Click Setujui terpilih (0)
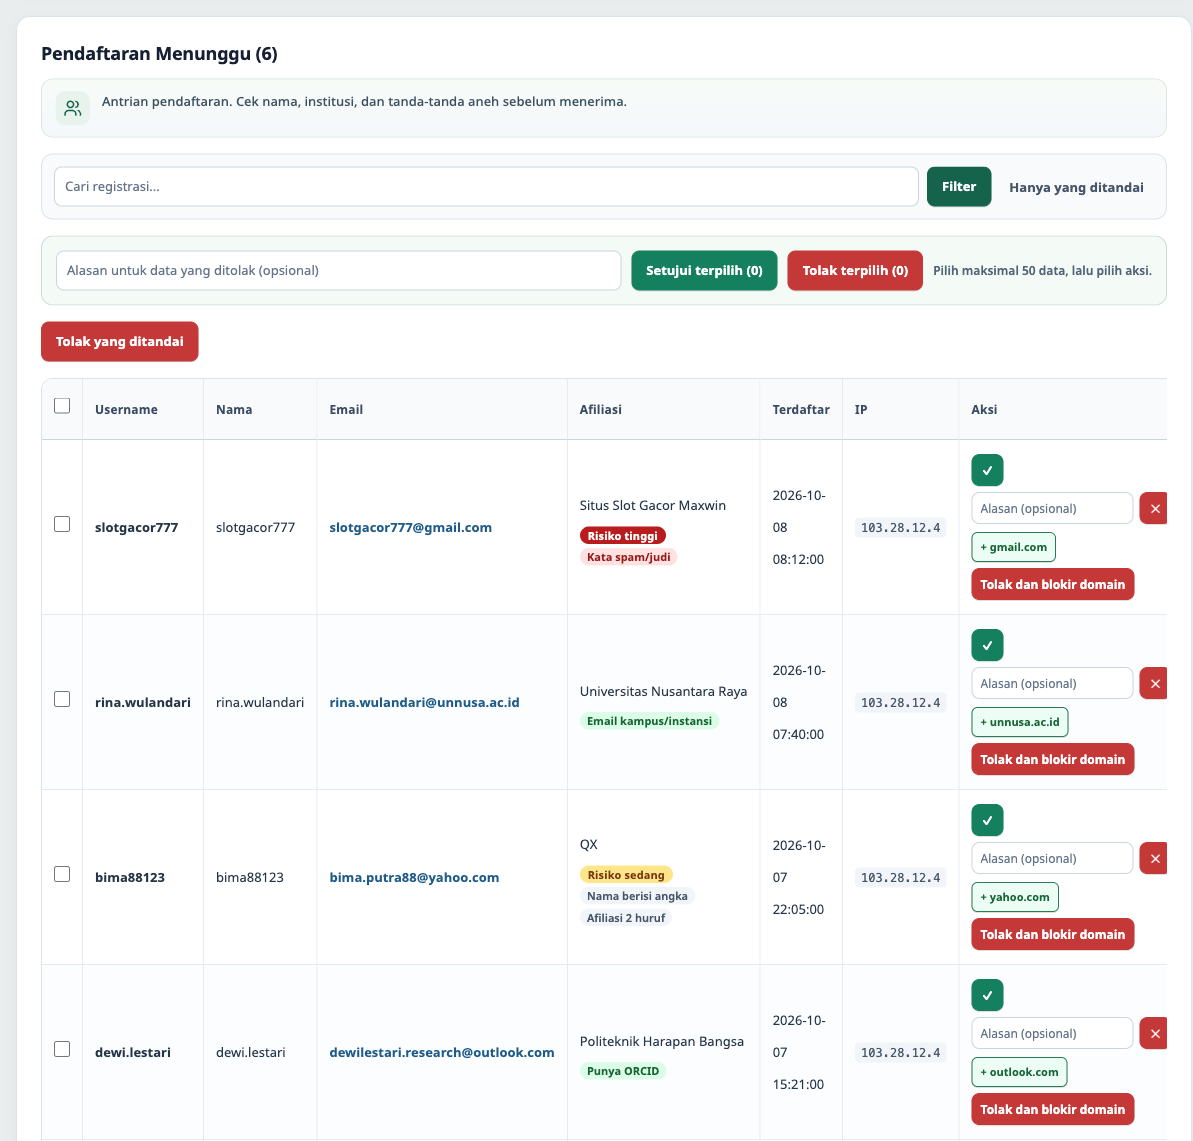The height and width of the screenshot is (1141, 1193). 704,270
